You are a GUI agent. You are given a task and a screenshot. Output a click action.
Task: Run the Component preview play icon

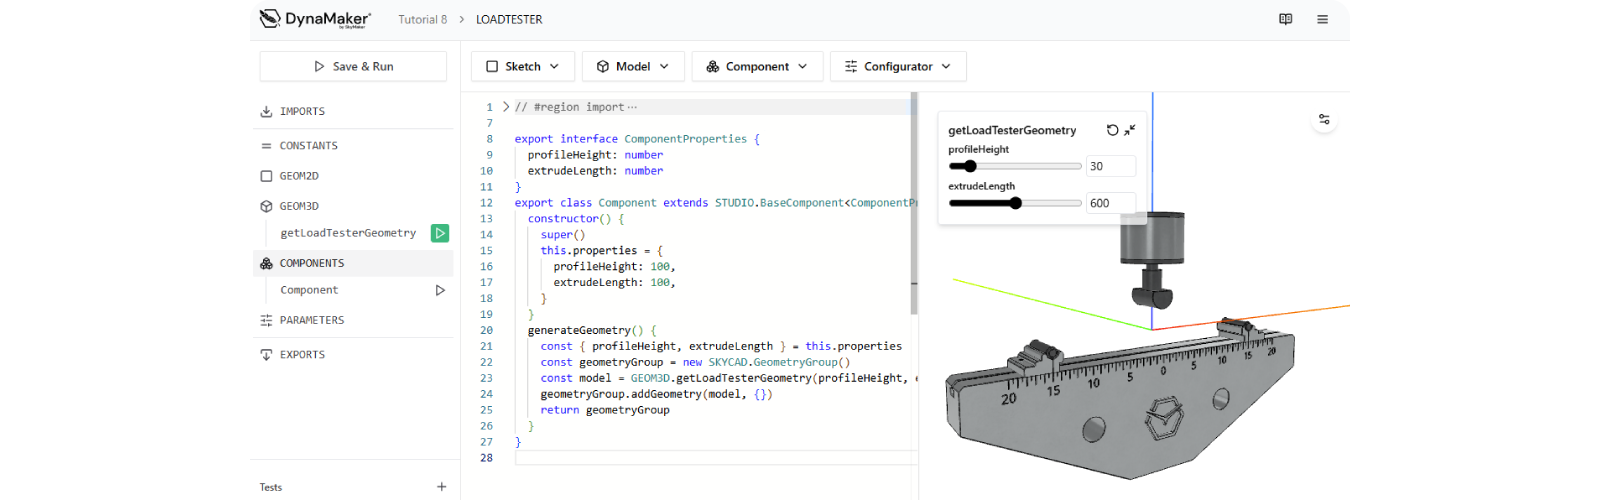(440, 290)
